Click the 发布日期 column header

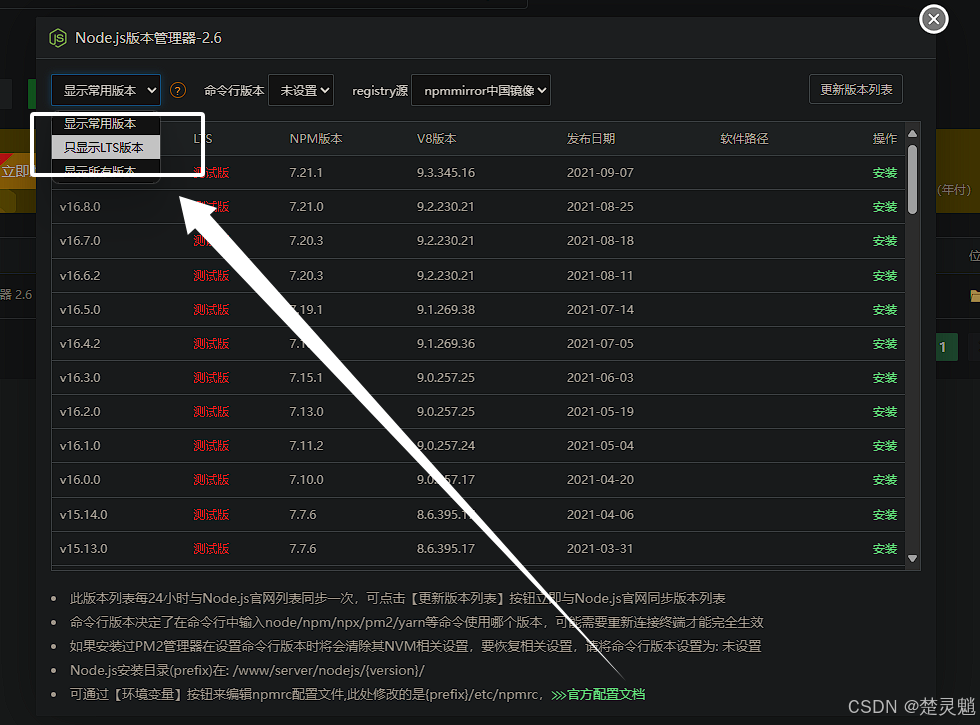point(591,139)
